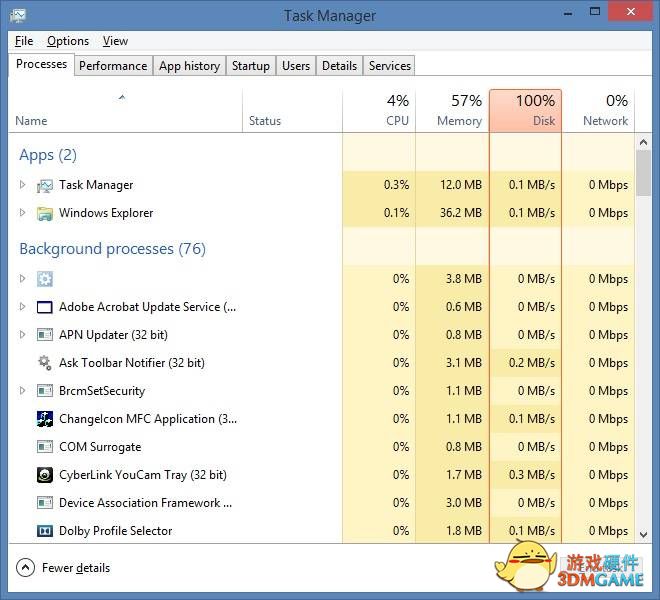Screen dimensions: 660x600
Task: Sort by the Memory column header
Action: coord(452,111)
